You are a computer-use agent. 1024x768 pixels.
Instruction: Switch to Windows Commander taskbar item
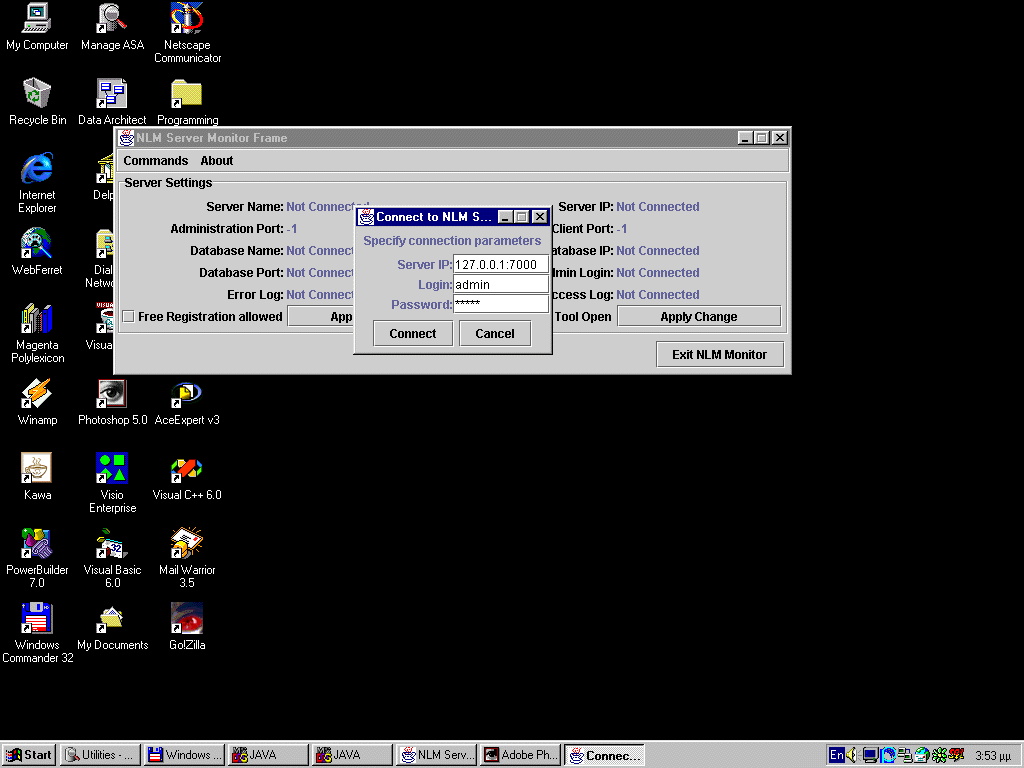click(x=184, y=755)
